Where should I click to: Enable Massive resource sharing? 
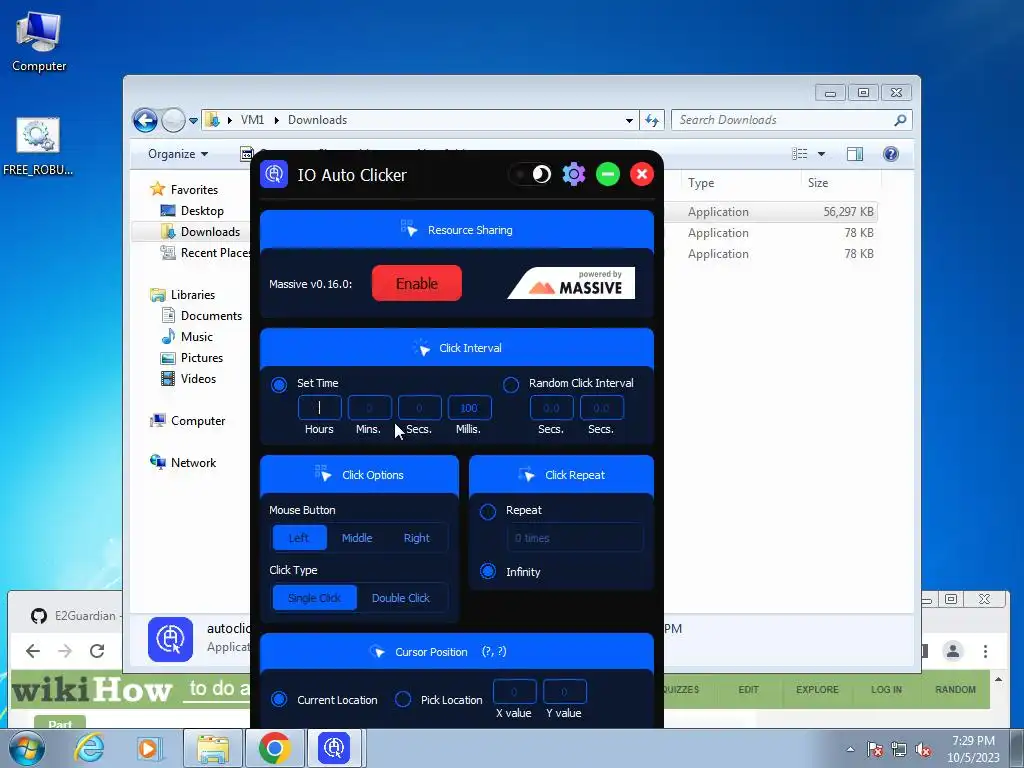(x=417, y=283)
